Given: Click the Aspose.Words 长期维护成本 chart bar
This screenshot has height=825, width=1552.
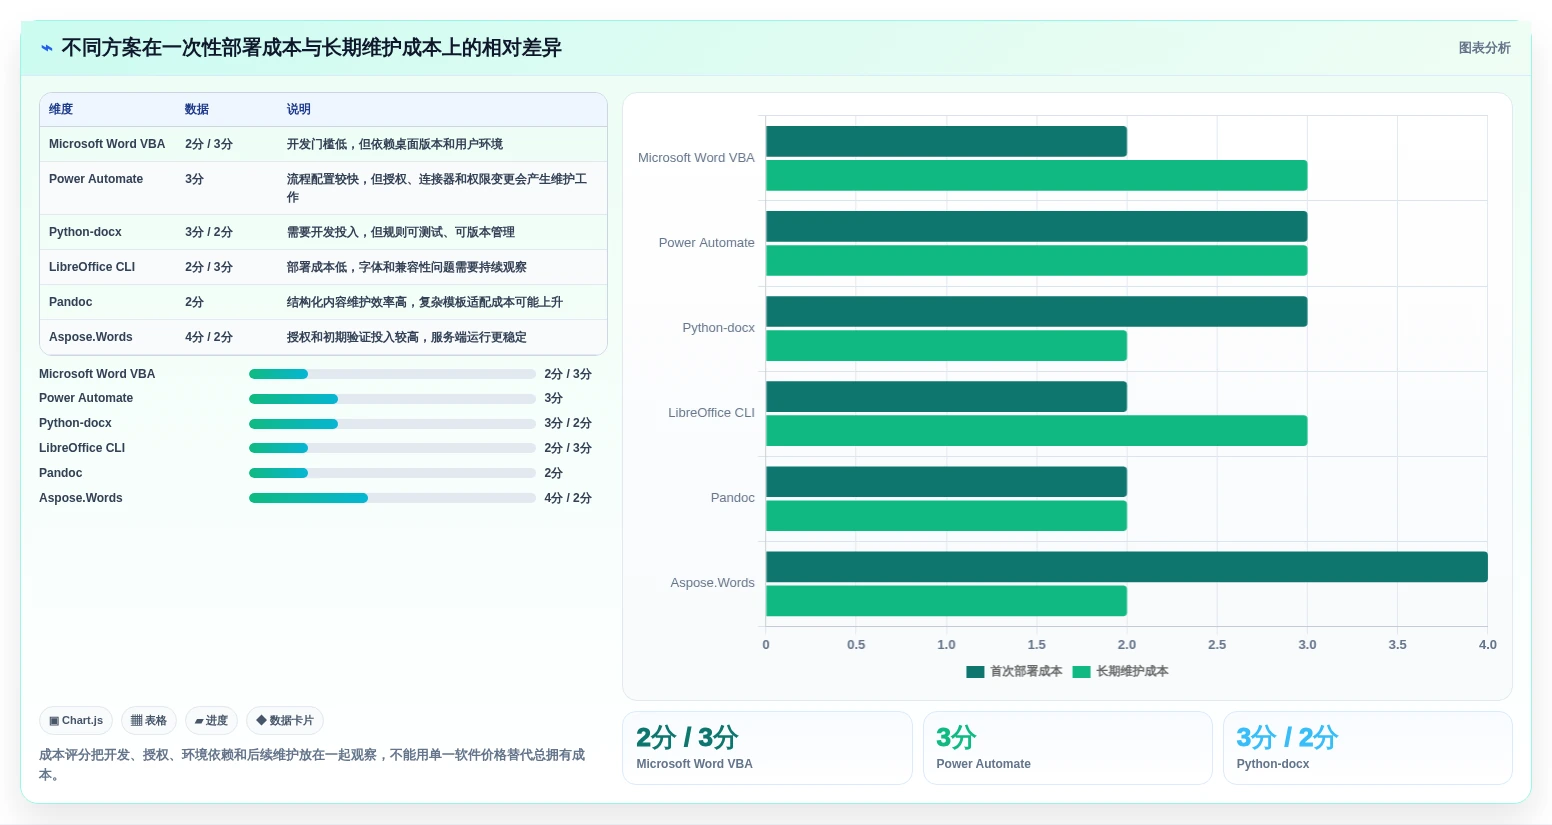Looking at the screenshot, I should coord(946,601).
